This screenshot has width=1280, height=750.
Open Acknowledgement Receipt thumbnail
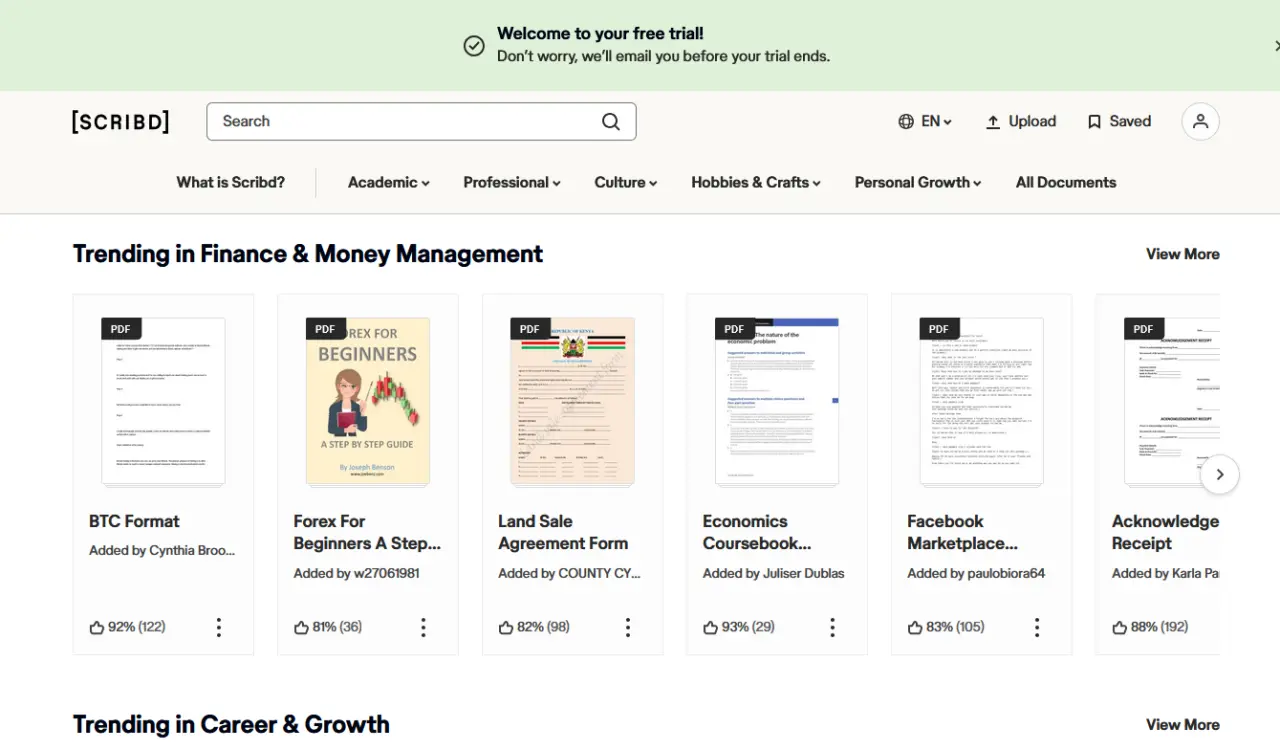tap(1172, 402)
